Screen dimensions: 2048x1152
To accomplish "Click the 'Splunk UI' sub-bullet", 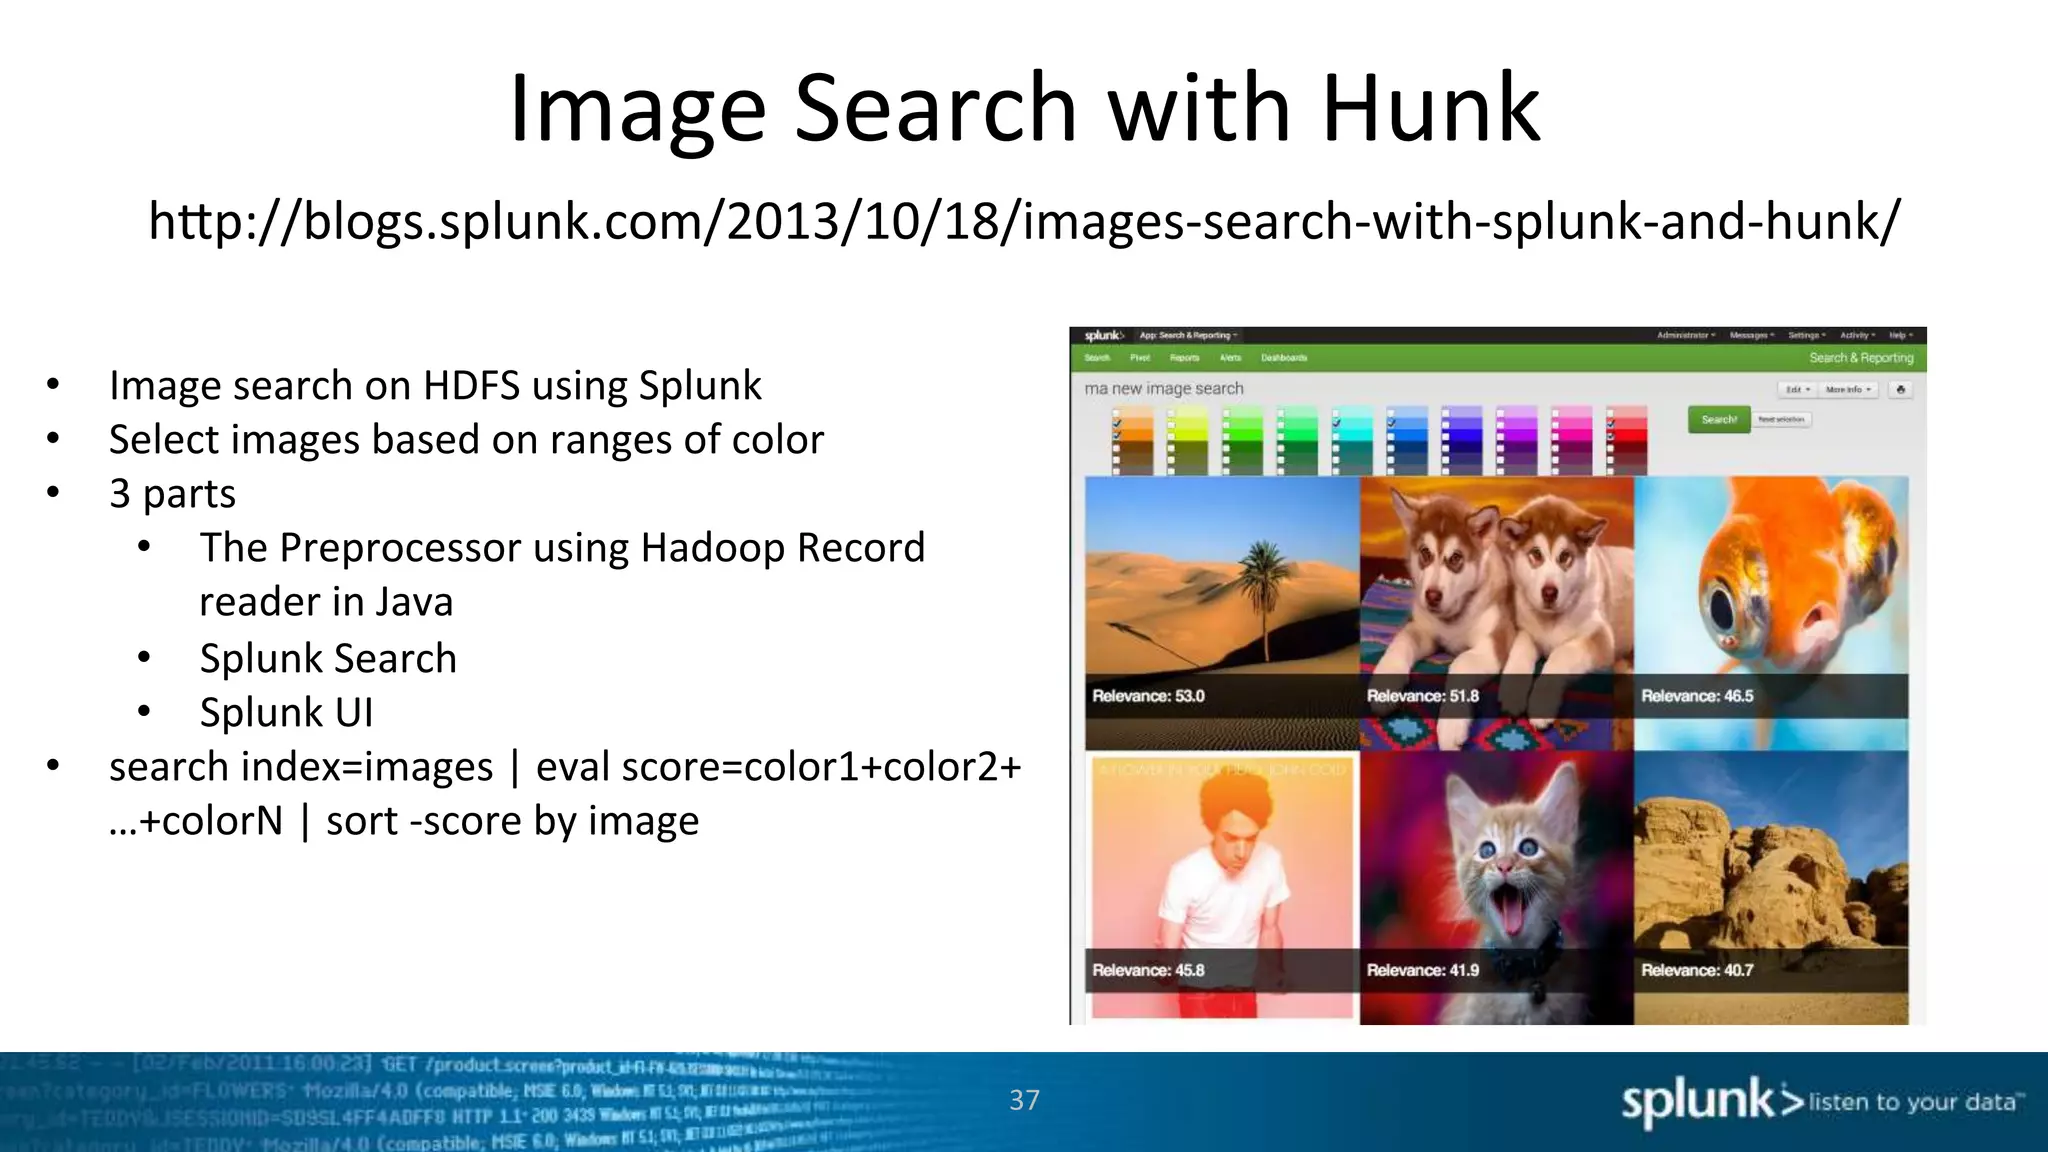I will pyautogui.click(x=286, y=712).
